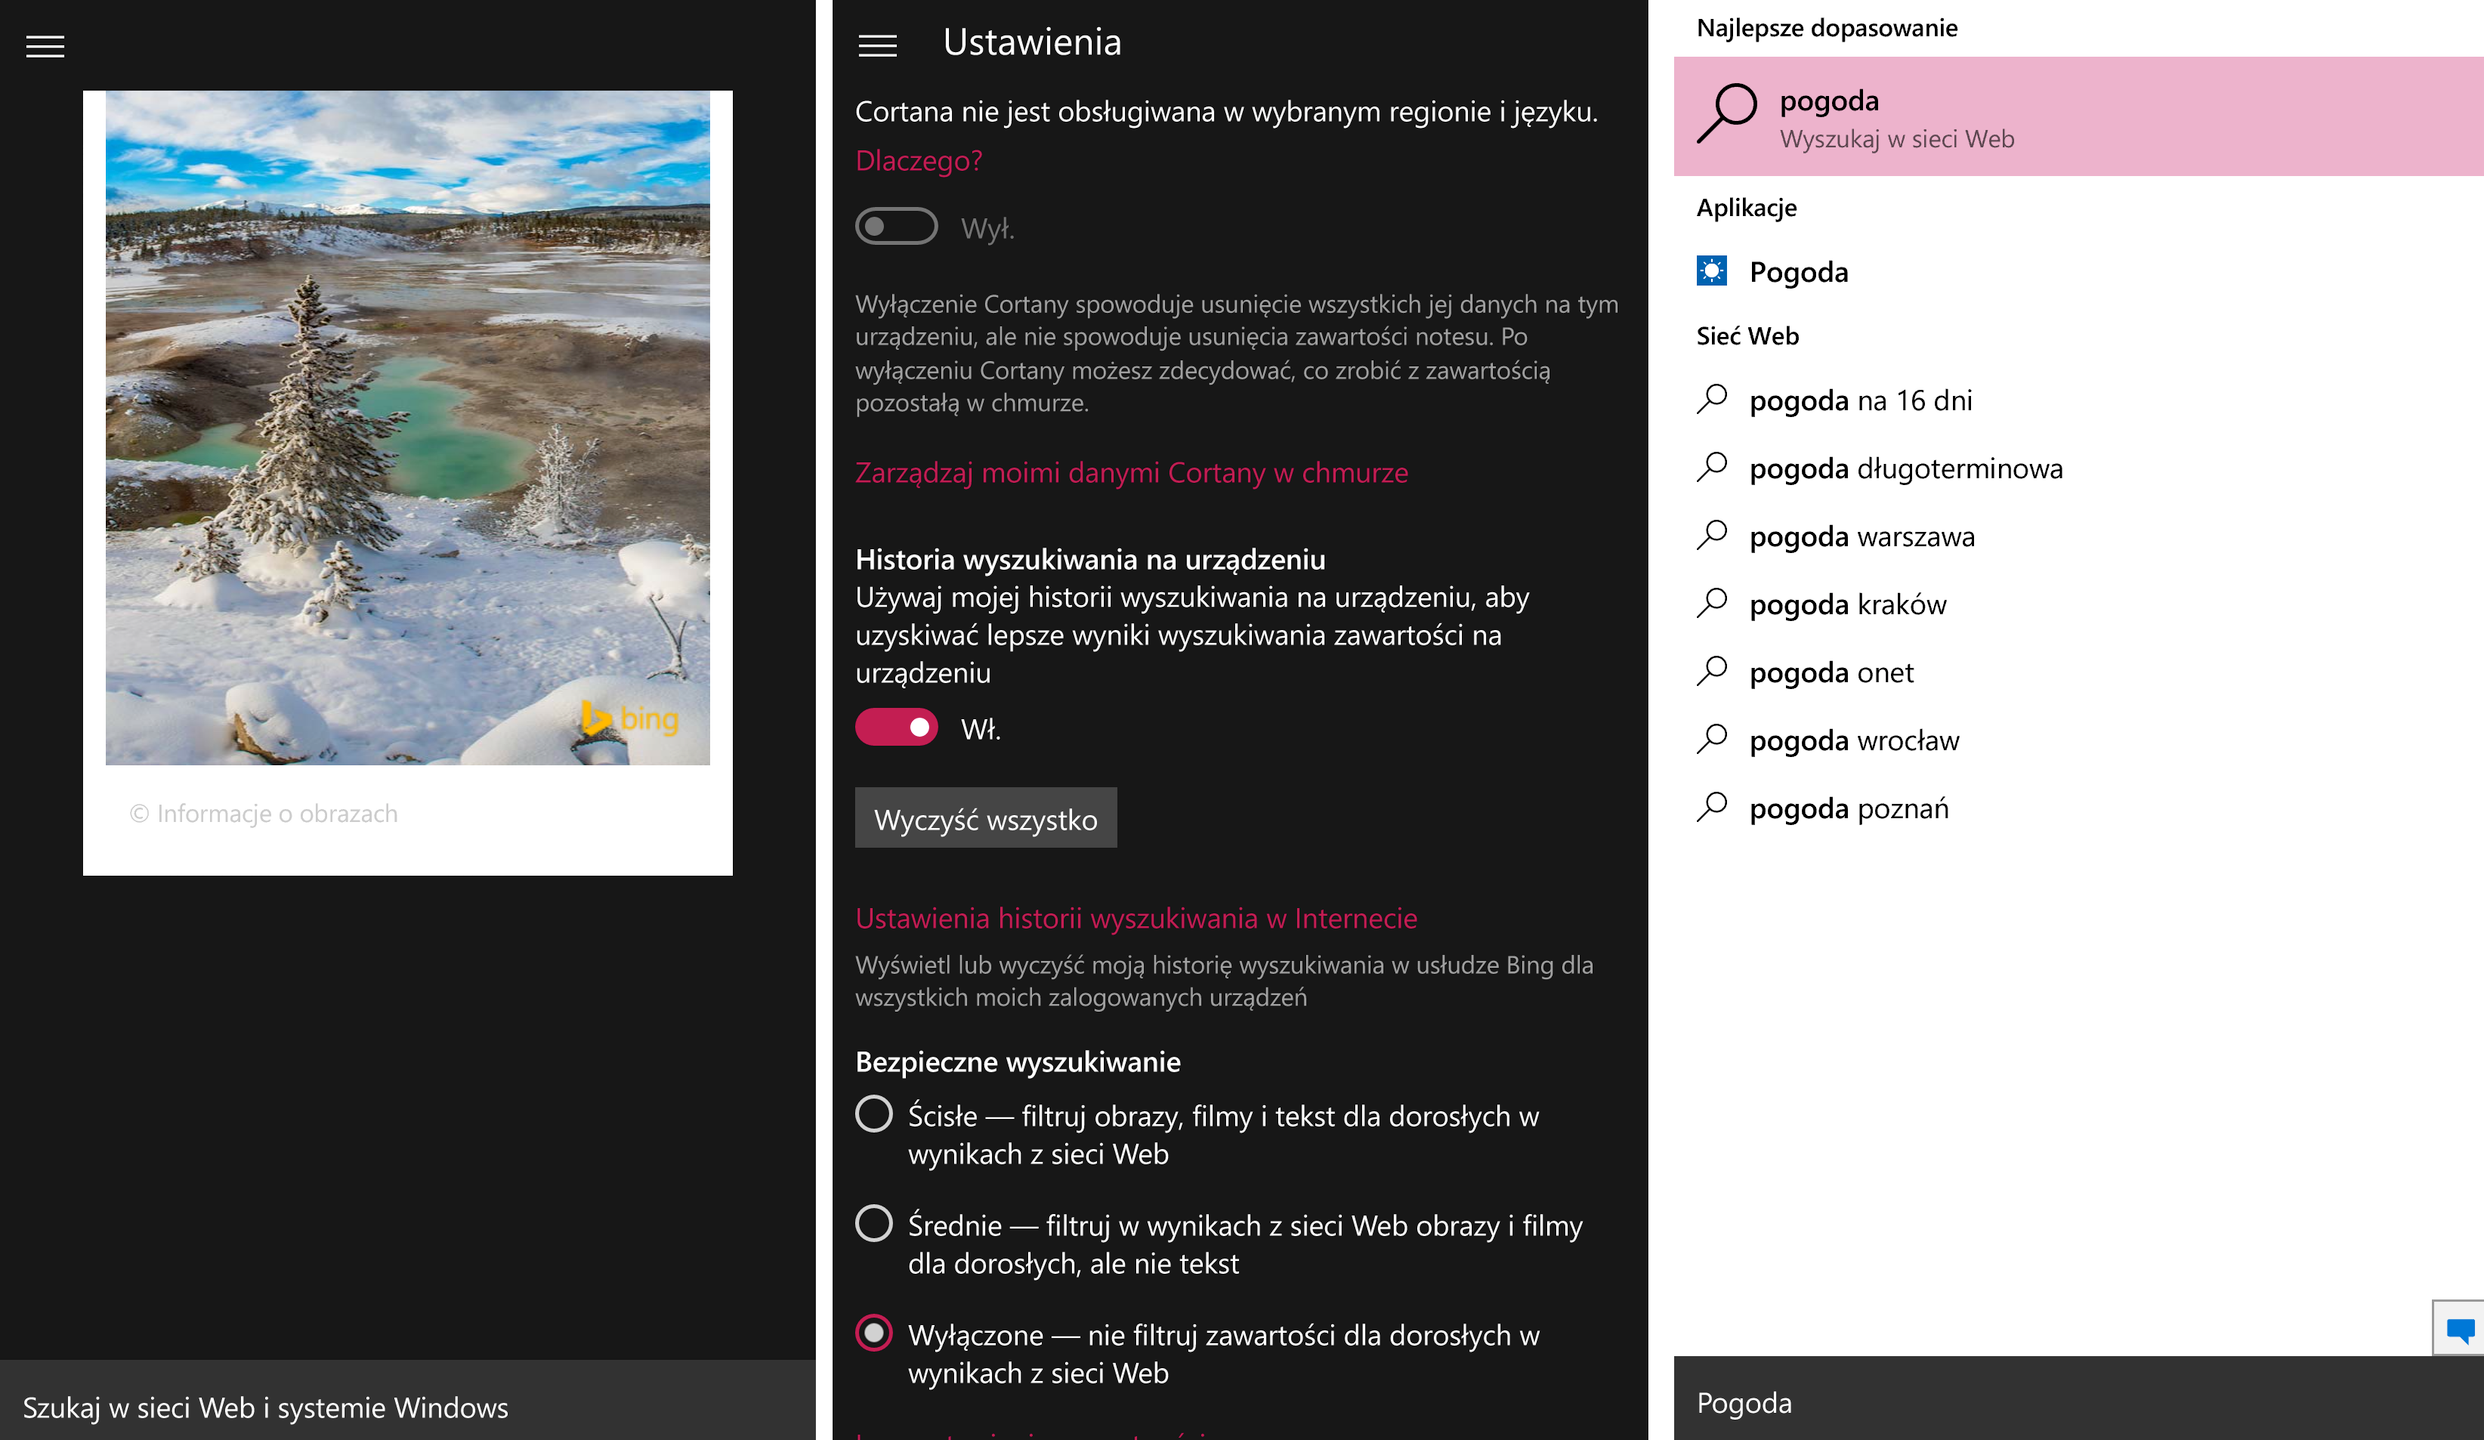
Task: Open 'Ustawienia historii wyszukiwania w Internecie' link
Action: point(1136,918)
